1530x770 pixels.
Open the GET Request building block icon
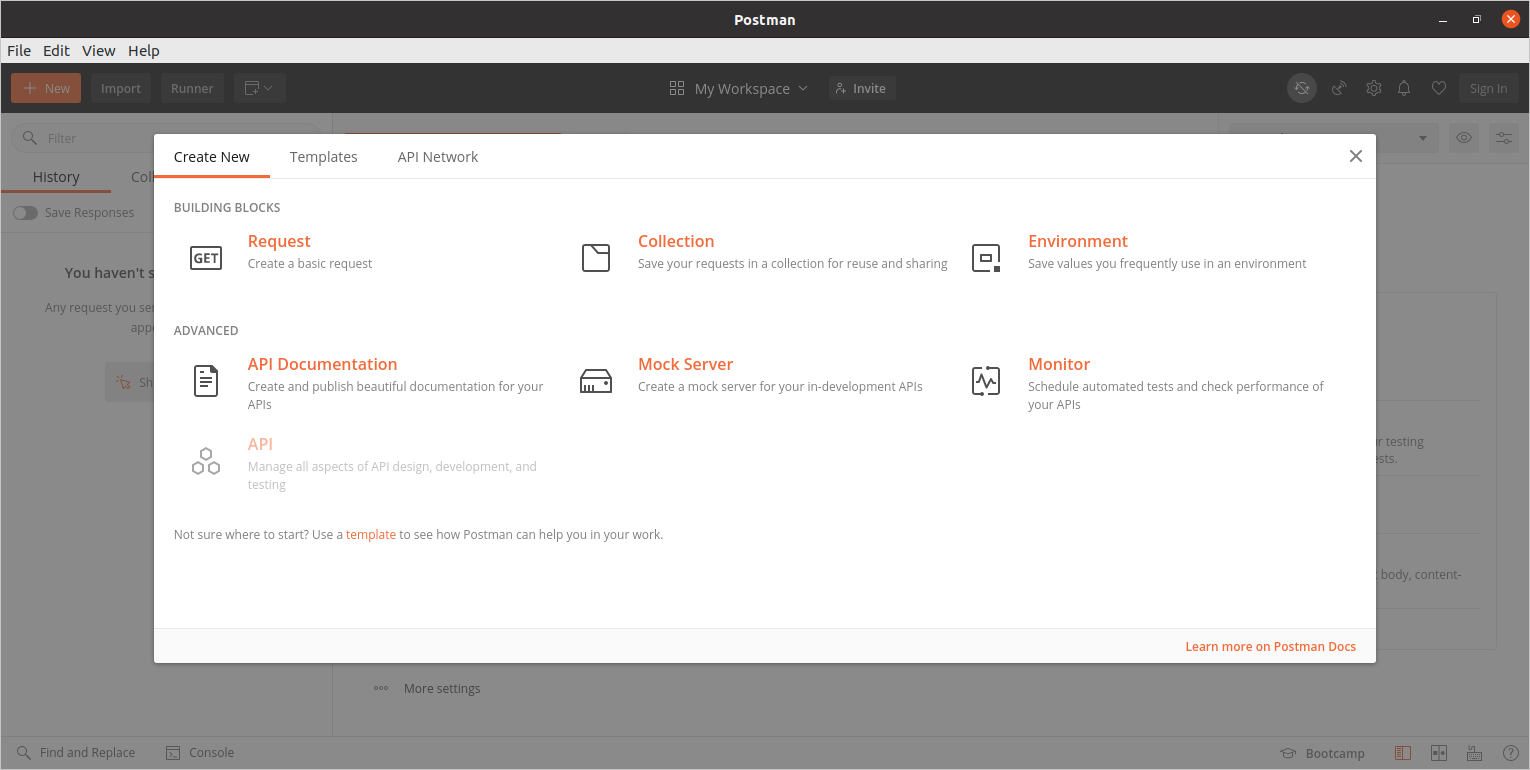point(206,257)
